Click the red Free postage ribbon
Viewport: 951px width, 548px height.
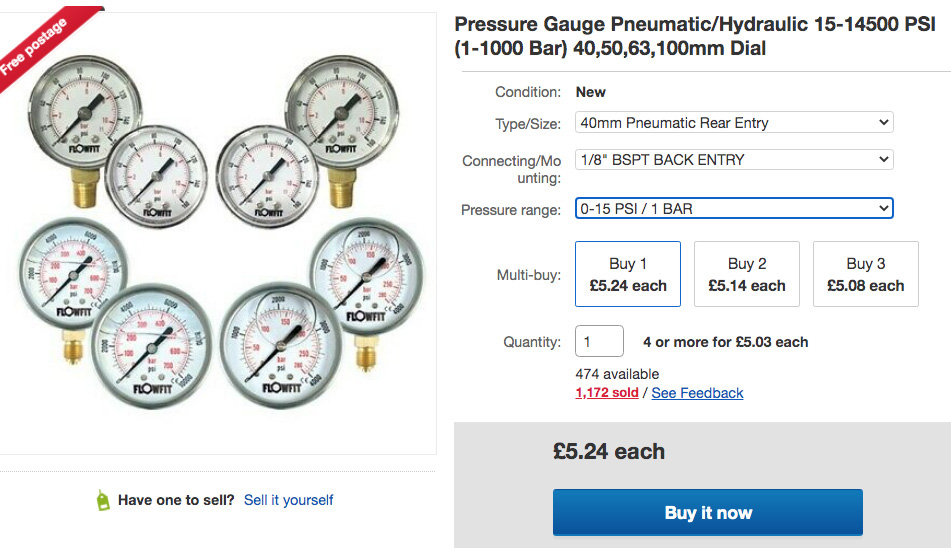(x=40, y=43)
